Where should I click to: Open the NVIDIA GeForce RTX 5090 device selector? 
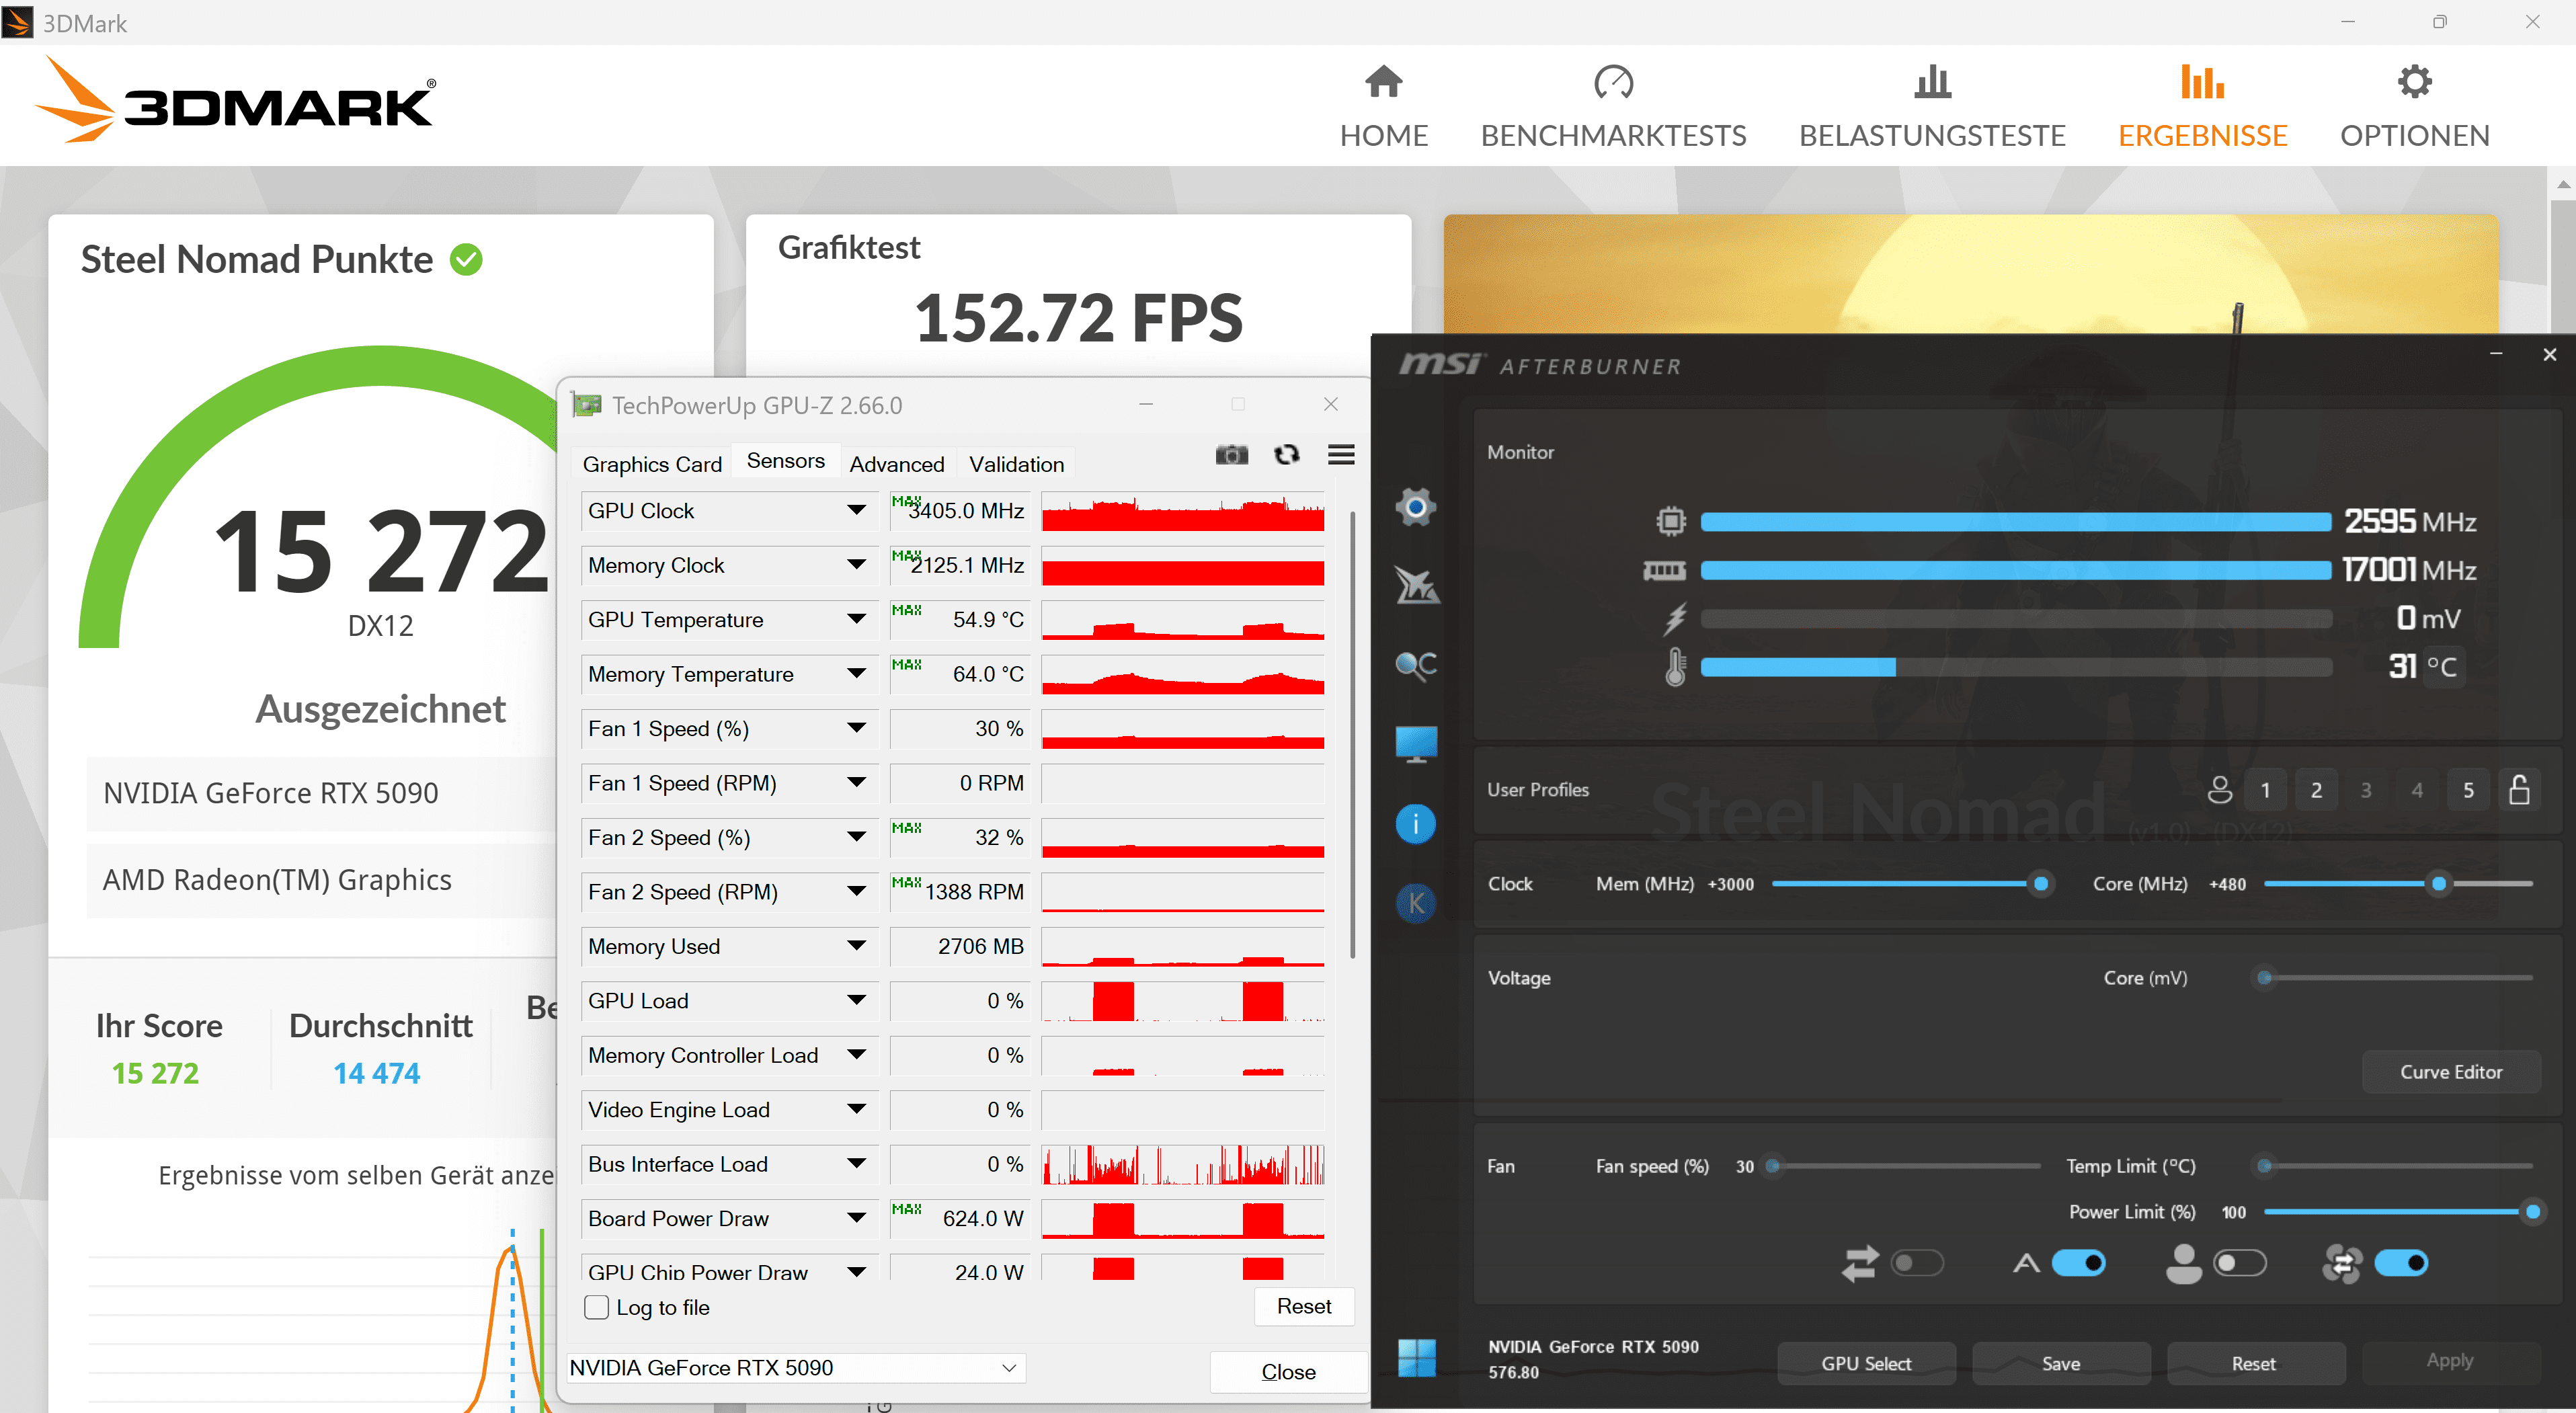coord(795,1368)
